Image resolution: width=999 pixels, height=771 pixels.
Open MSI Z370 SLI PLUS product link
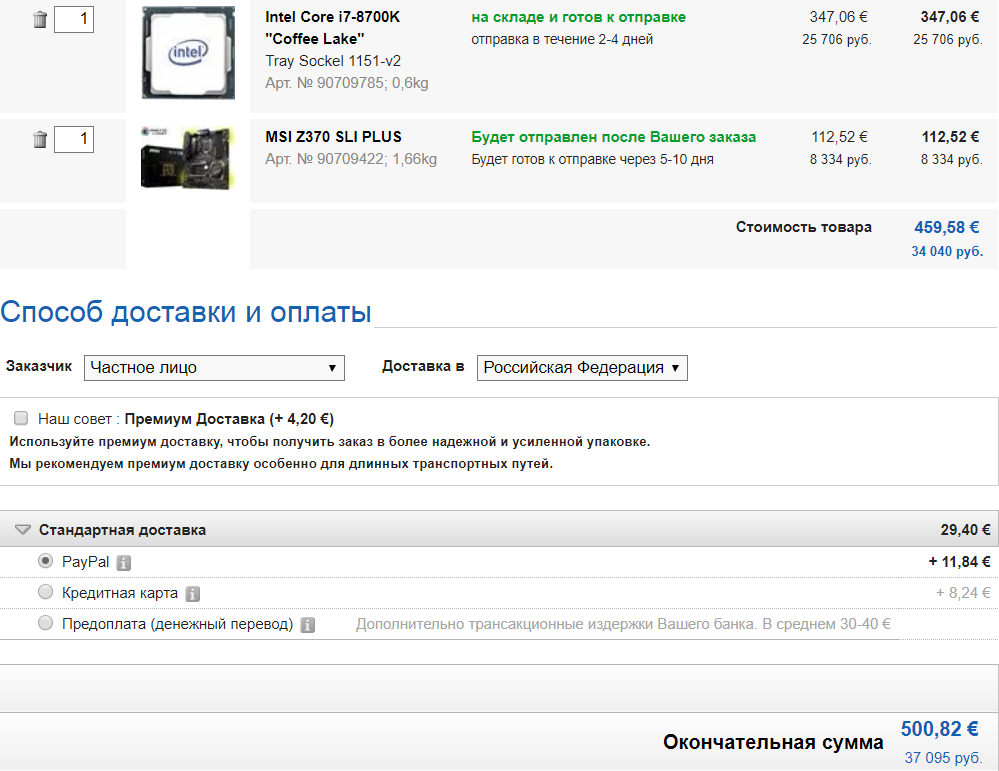coord(333,137)
